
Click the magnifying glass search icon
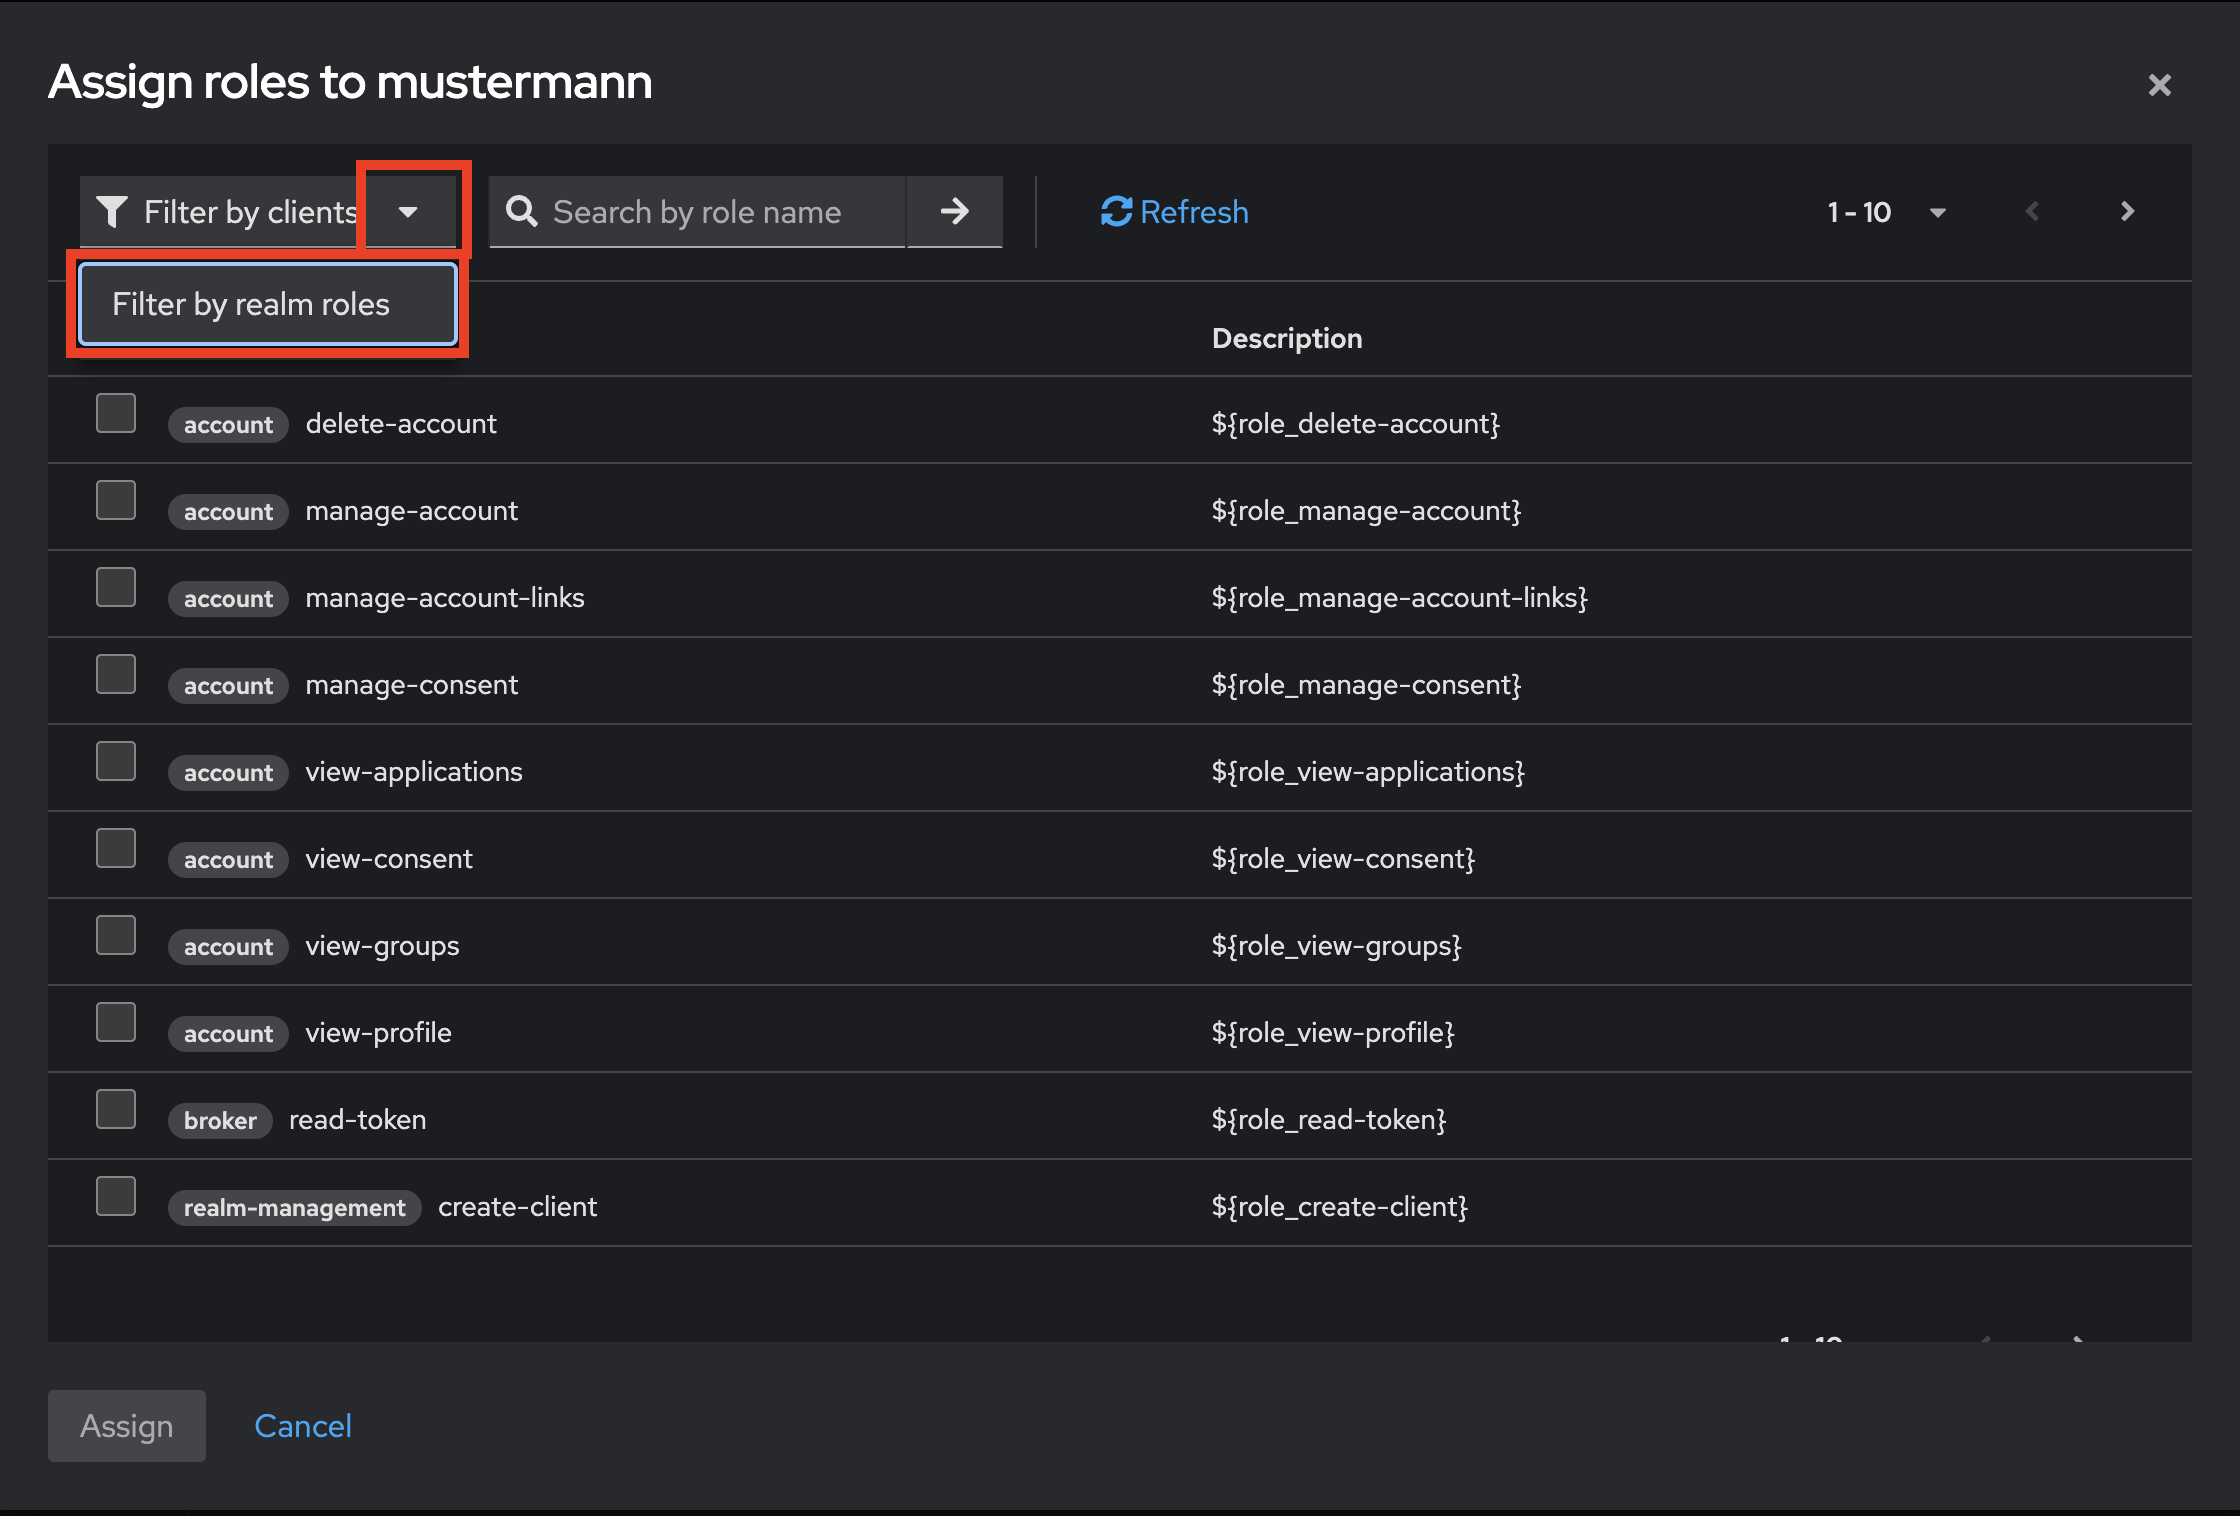(521, 212)
